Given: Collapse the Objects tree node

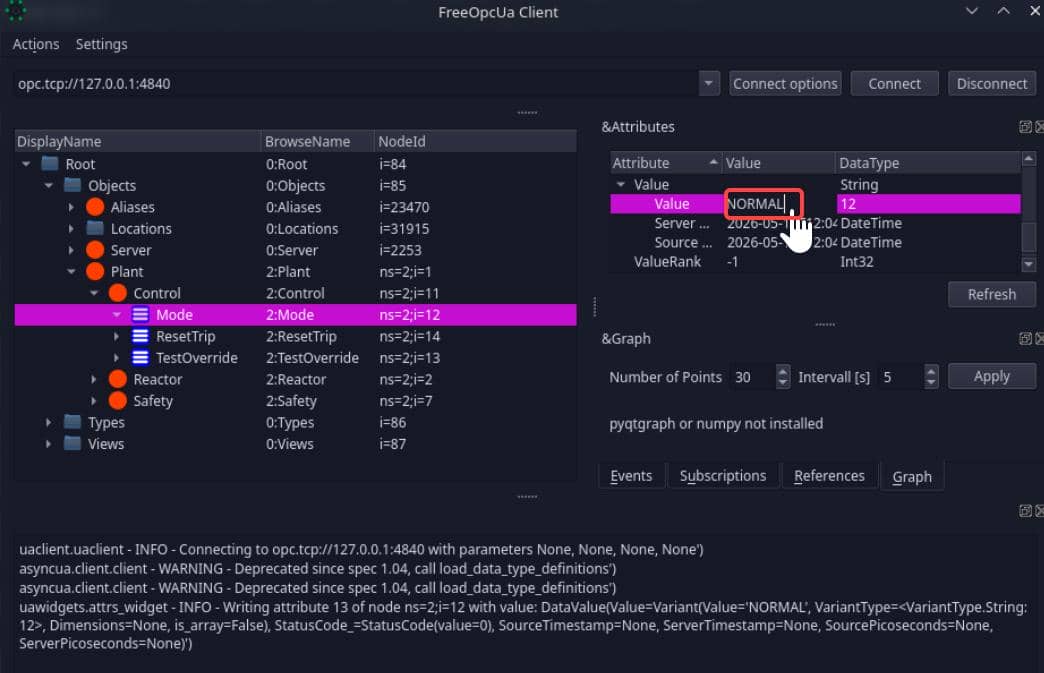Looking at the screenshot, I should 49,185.
